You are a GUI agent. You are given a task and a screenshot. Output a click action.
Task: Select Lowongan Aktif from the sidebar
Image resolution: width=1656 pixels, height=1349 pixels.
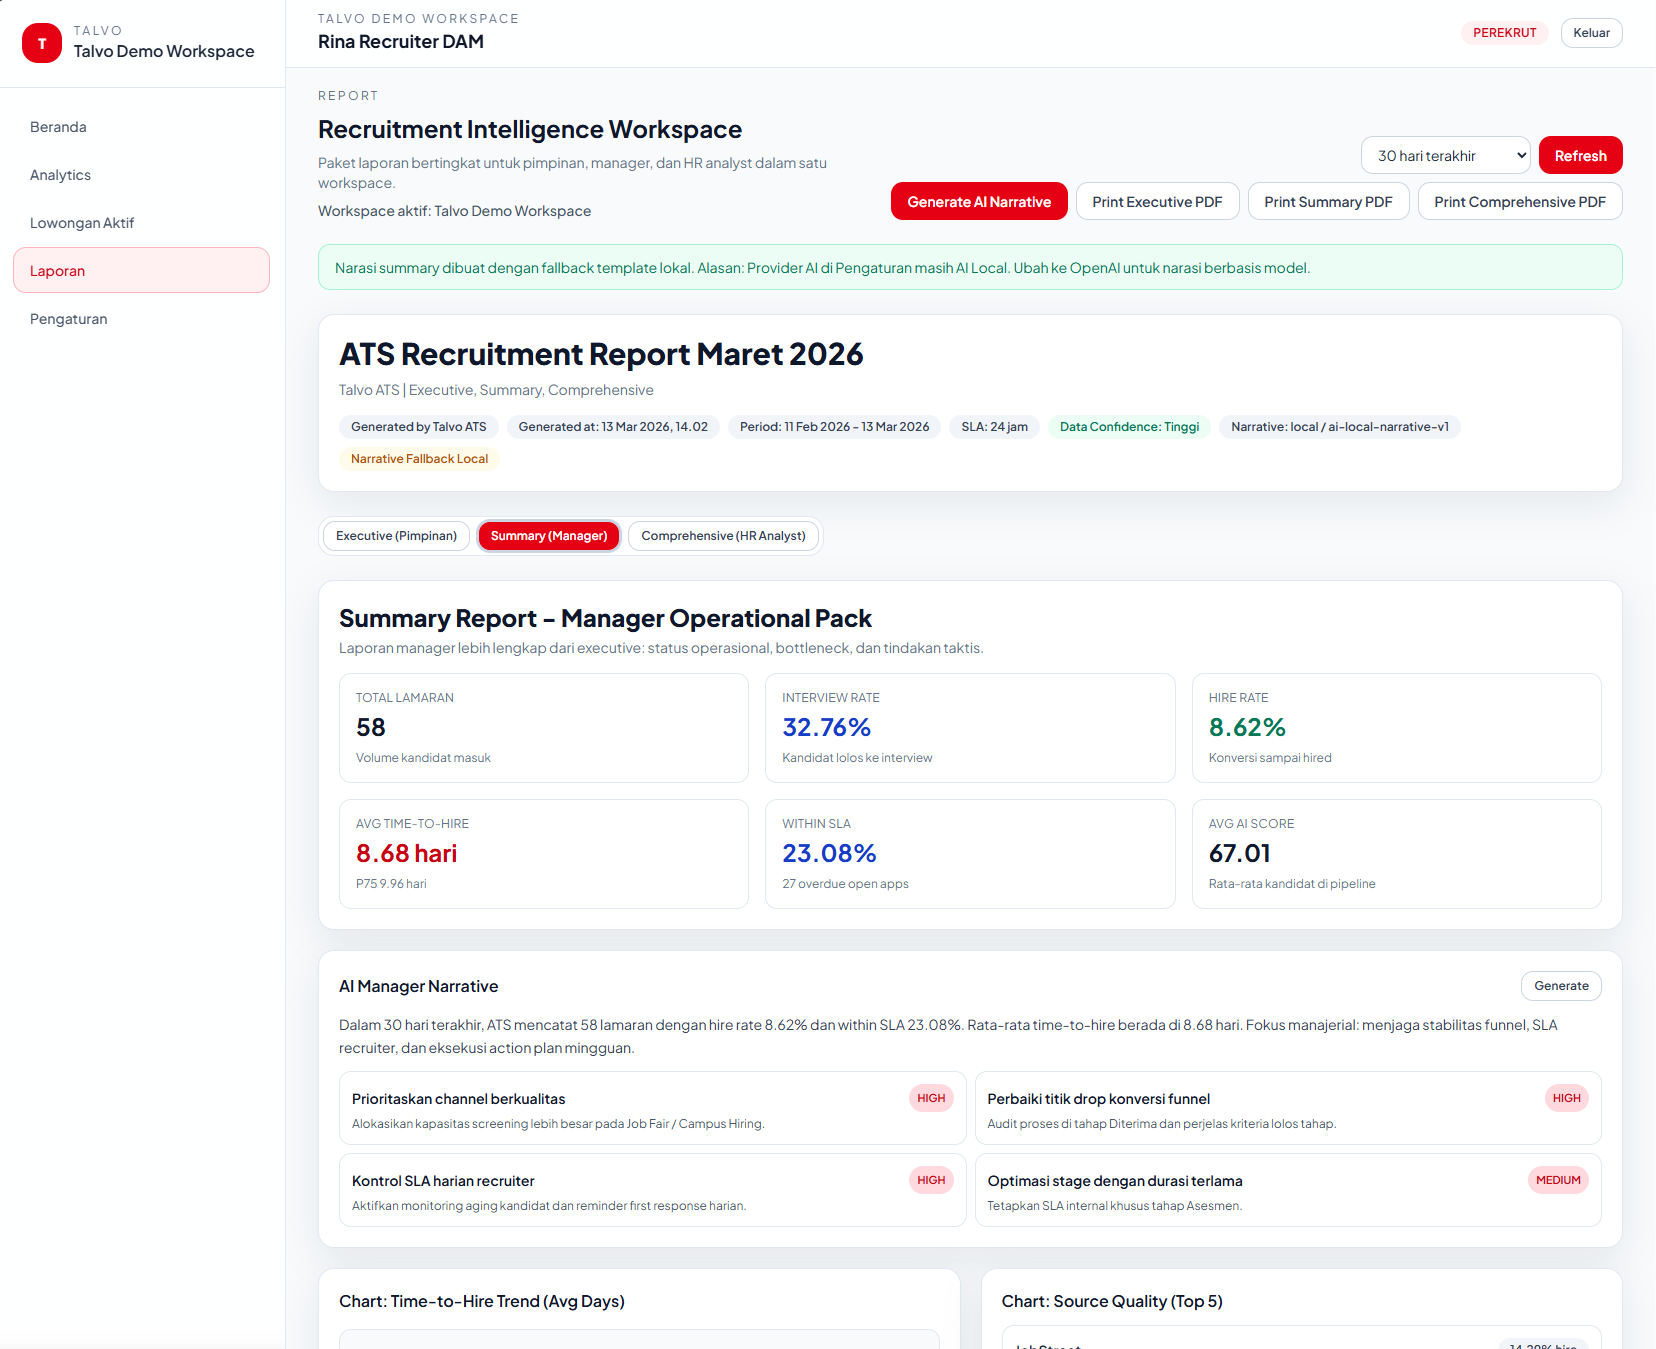82,222
